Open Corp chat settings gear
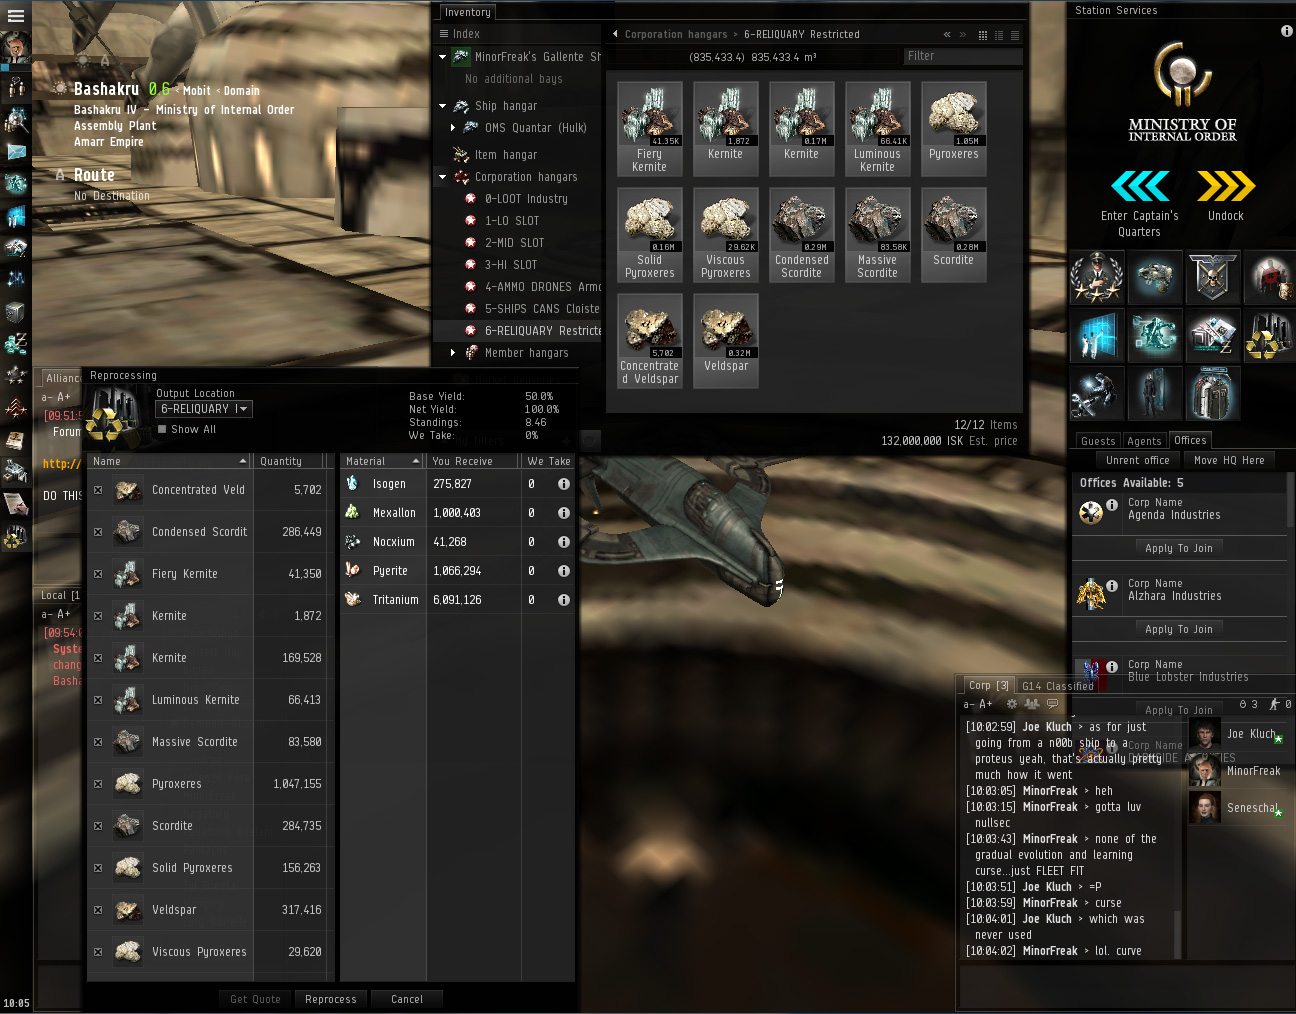Viewport: 1296px width, 1014px height. pyautogui.click(x=1012, y=704)
